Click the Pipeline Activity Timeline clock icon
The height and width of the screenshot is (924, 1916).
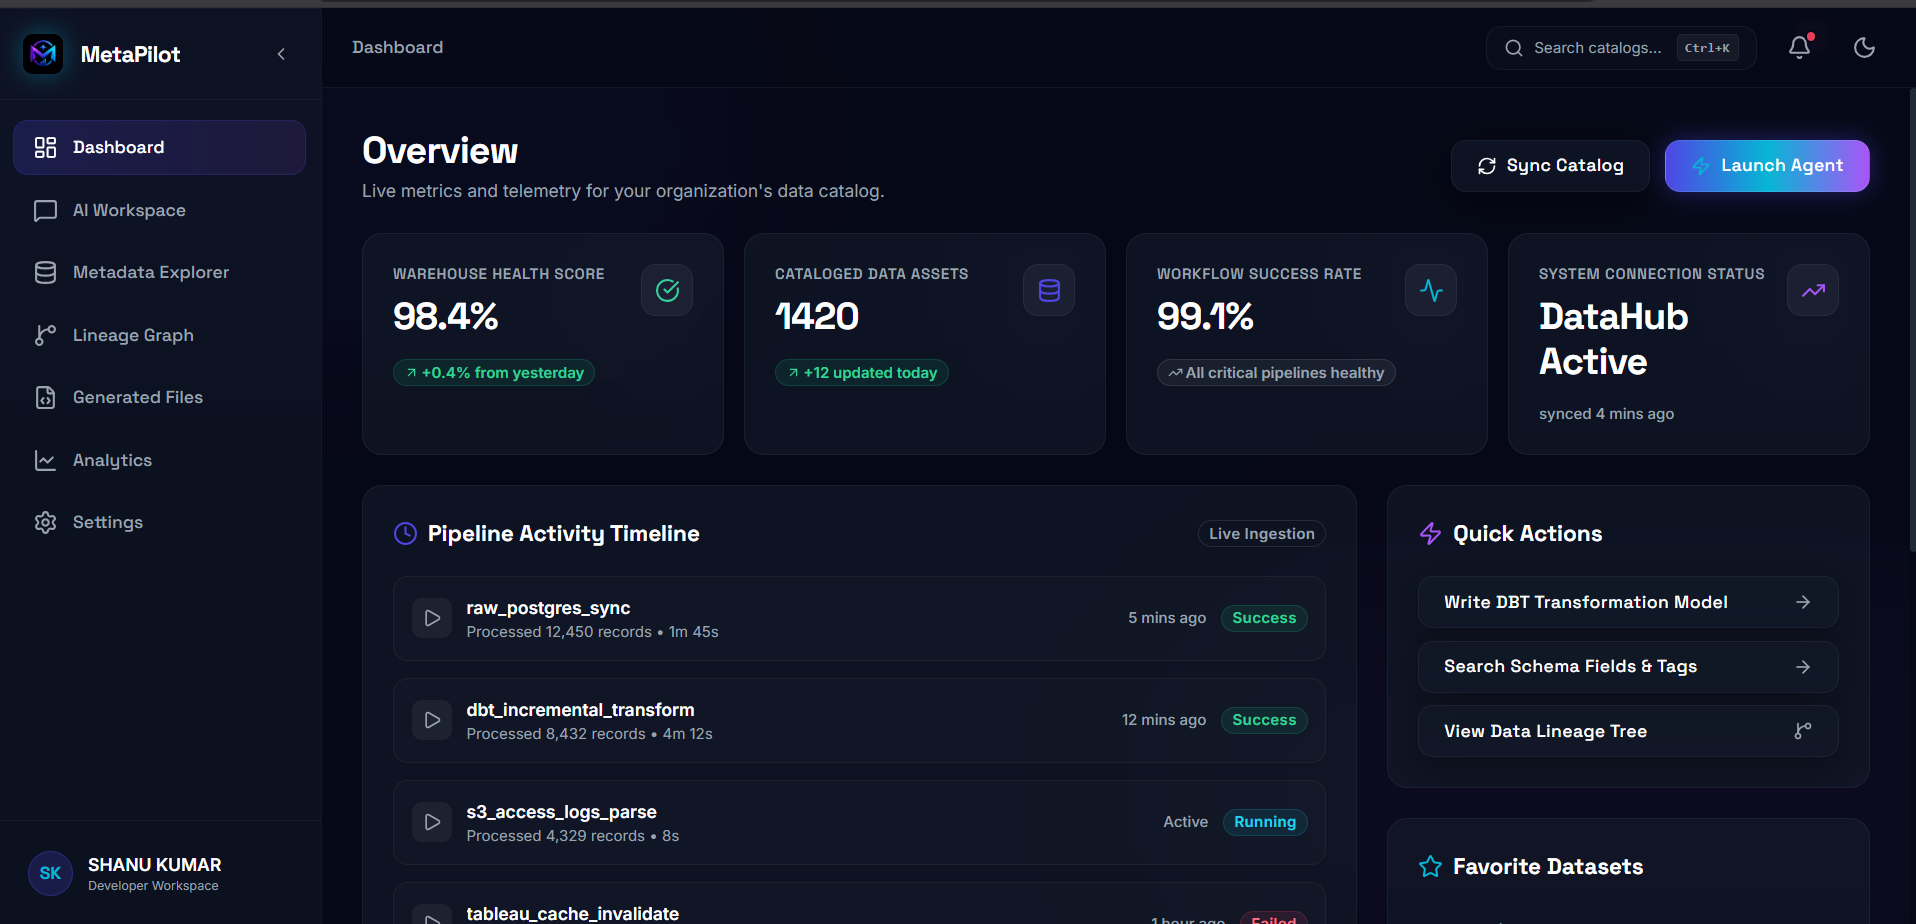tap(405, 534)
